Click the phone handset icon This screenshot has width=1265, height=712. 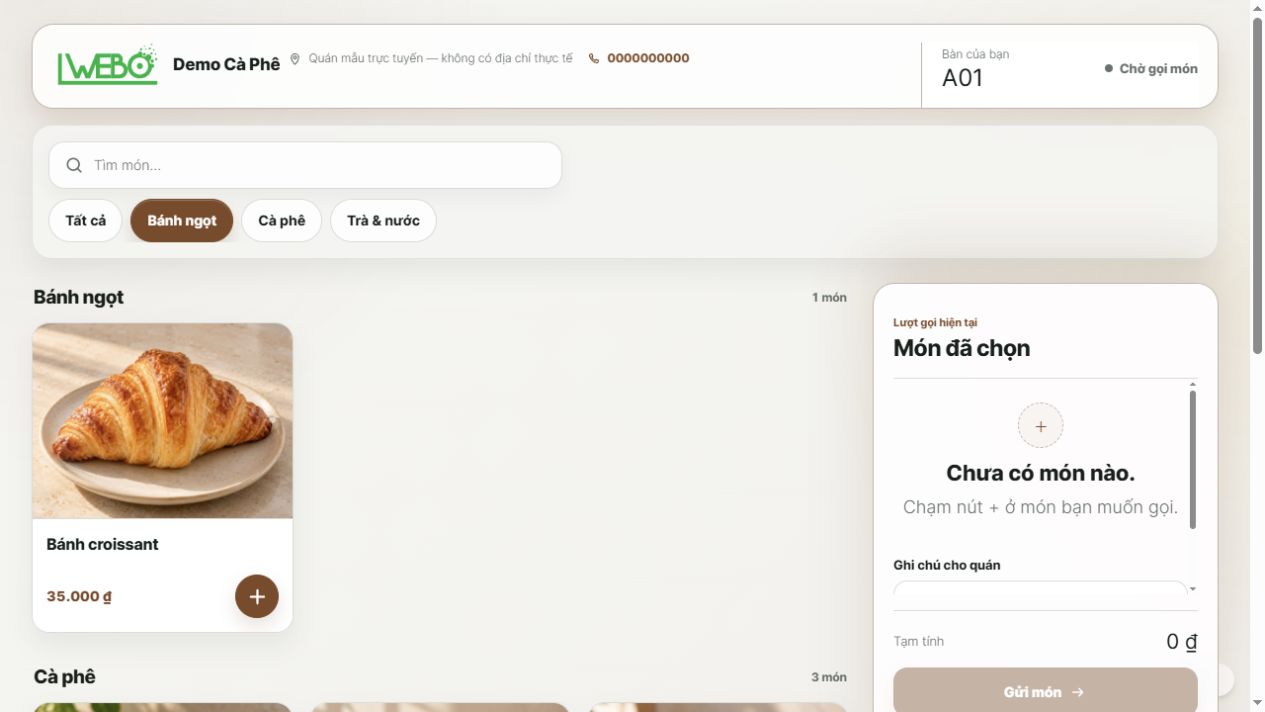click(x=594, y=59)
